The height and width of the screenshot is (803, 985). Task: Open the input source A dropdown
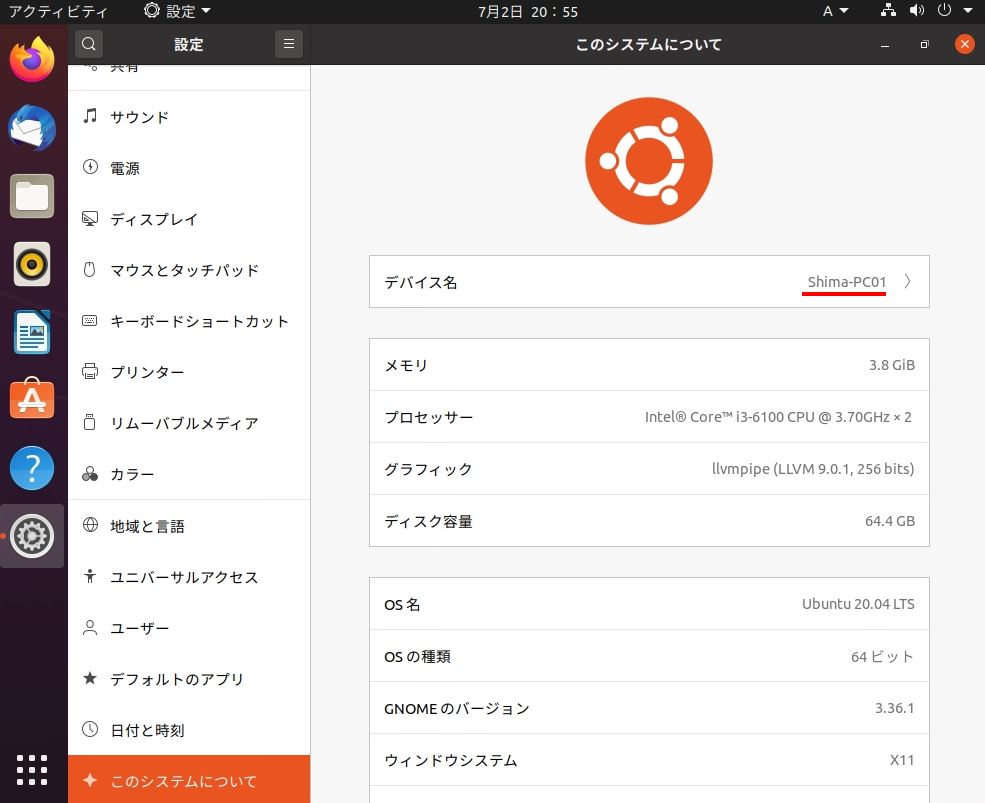point(835,11)
